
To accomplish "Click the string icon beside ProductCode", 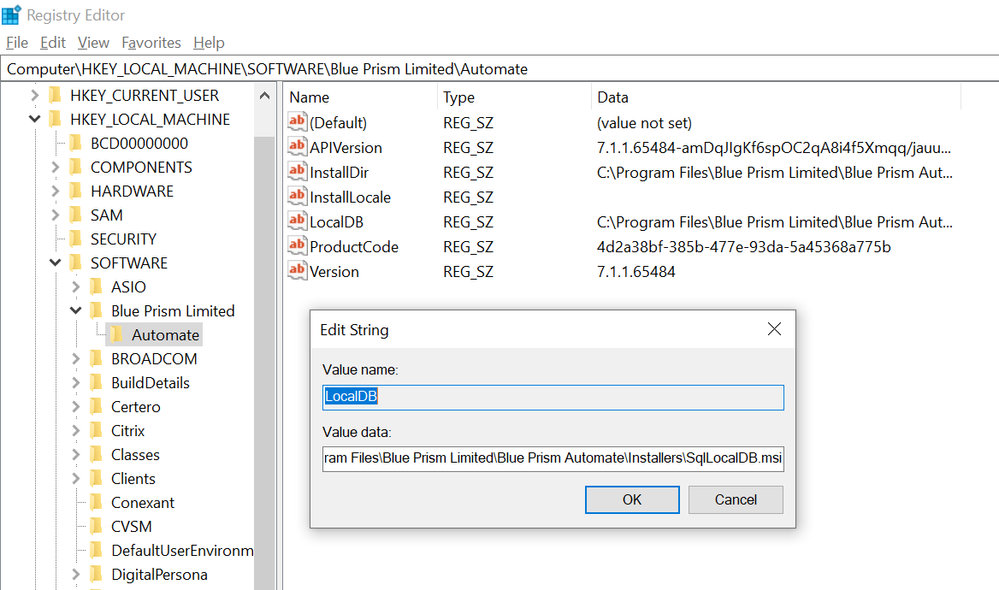I will [297, 247].
